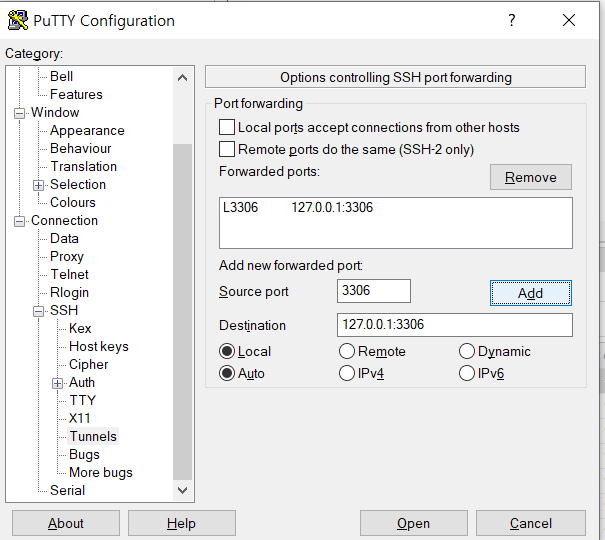Select the IPv6 radio button
This screenshot has width=605, height=540.
(466, 373)
